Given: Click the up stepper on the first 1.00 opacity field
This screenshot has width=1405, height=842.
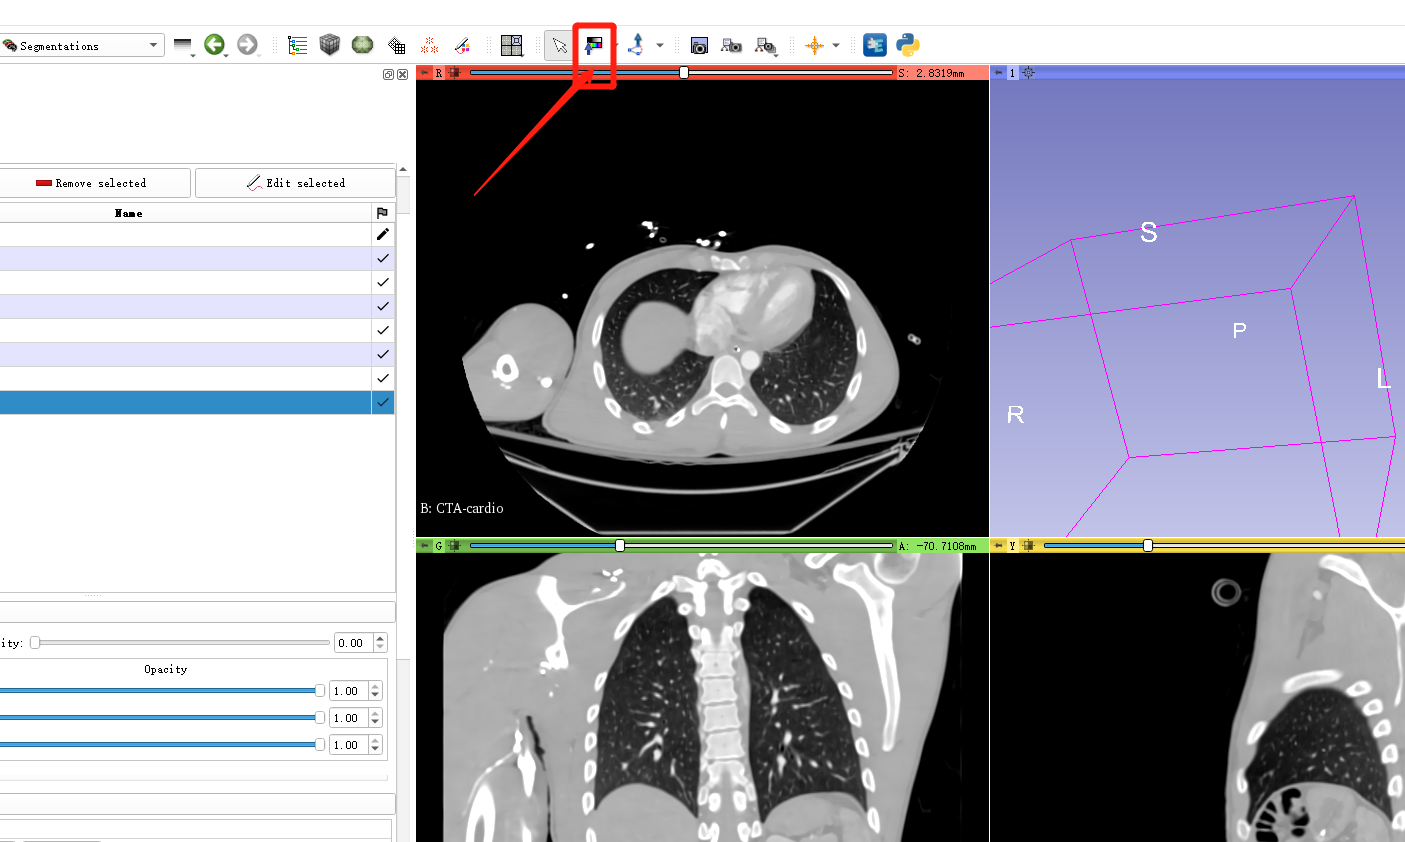Looking at the screenshot, I should 372,685.
